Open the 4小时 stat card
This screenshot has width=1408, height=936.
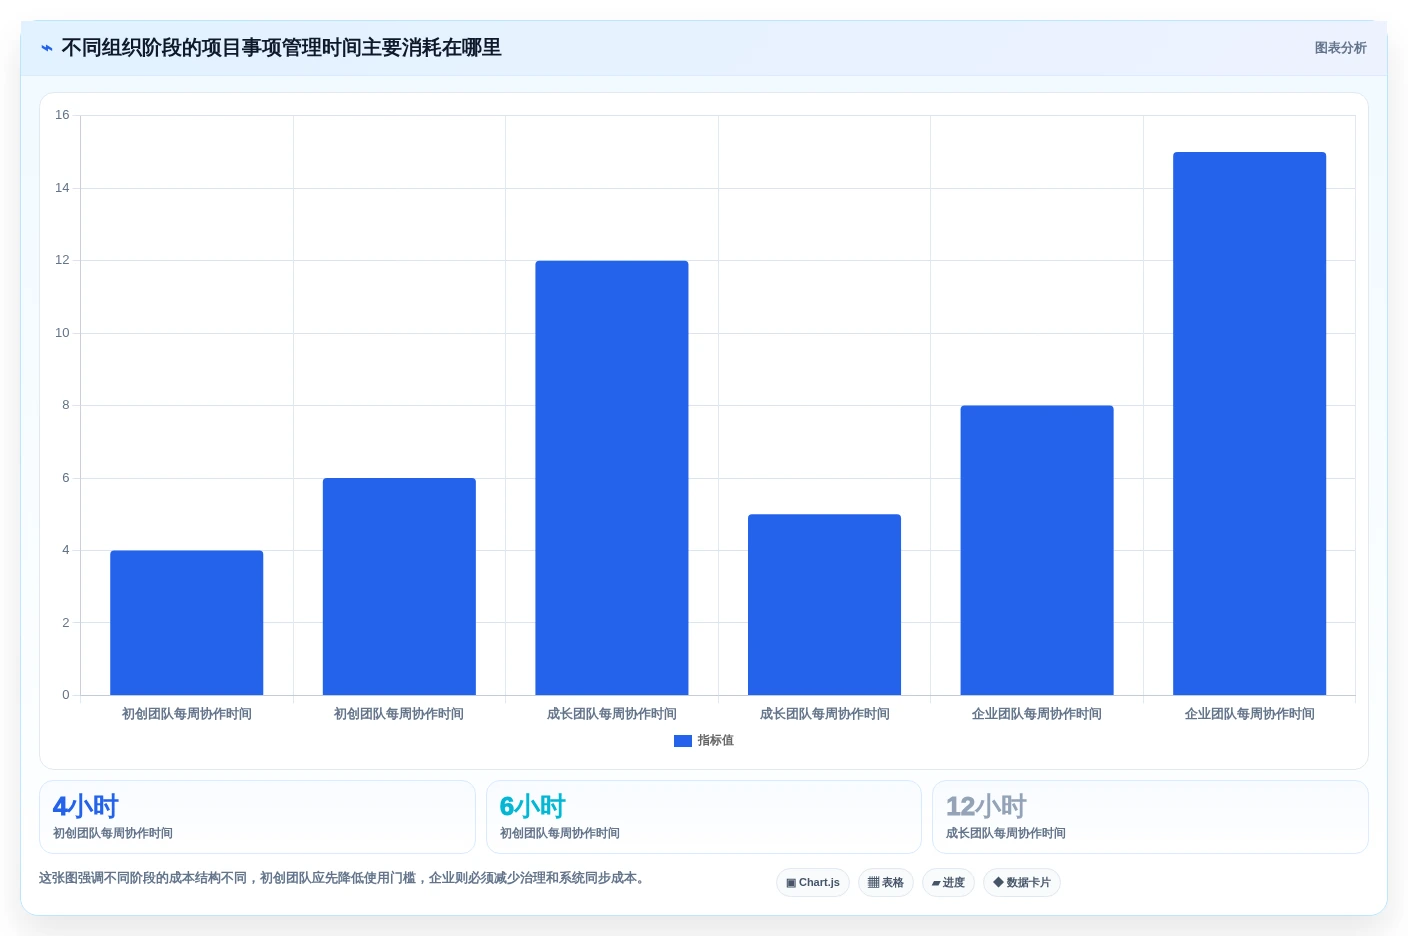tap(257, 817)
